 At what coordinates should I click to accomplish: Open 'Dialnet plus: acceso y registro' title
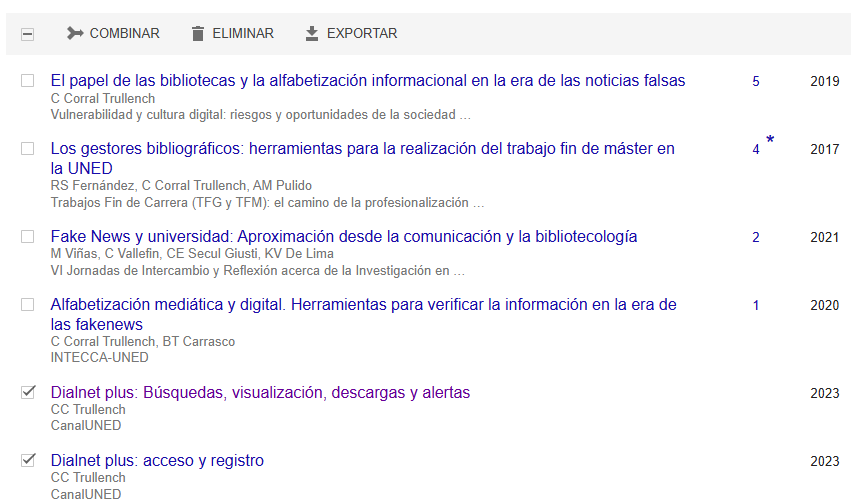(157, 461)
